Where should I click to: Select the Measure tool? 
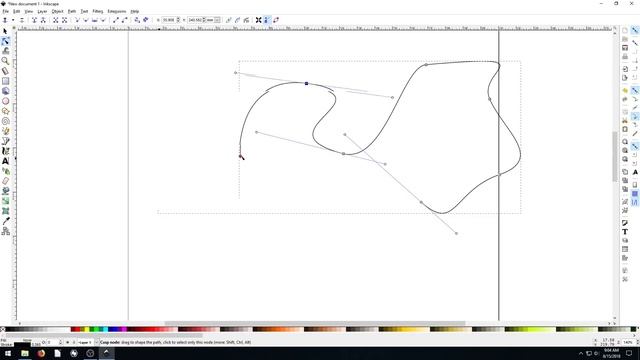click(x=5, y=71)
